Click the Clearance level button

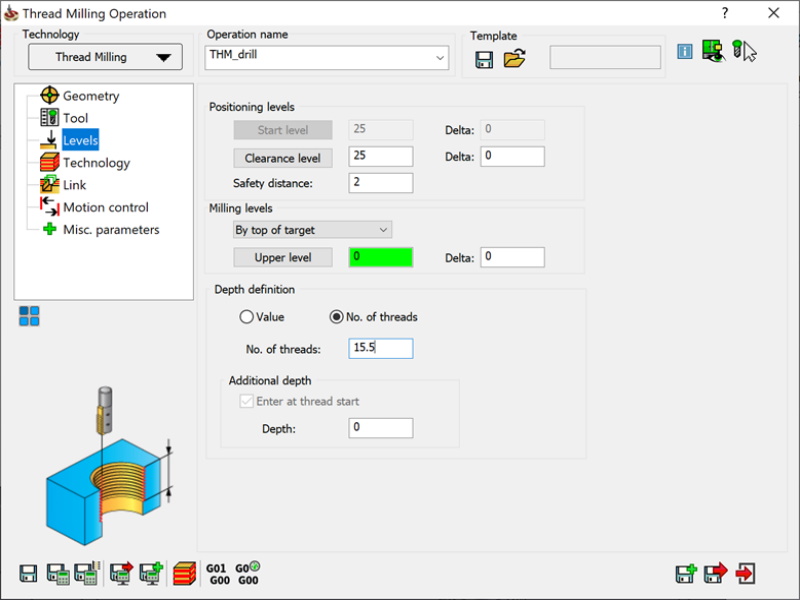[282, 158]
